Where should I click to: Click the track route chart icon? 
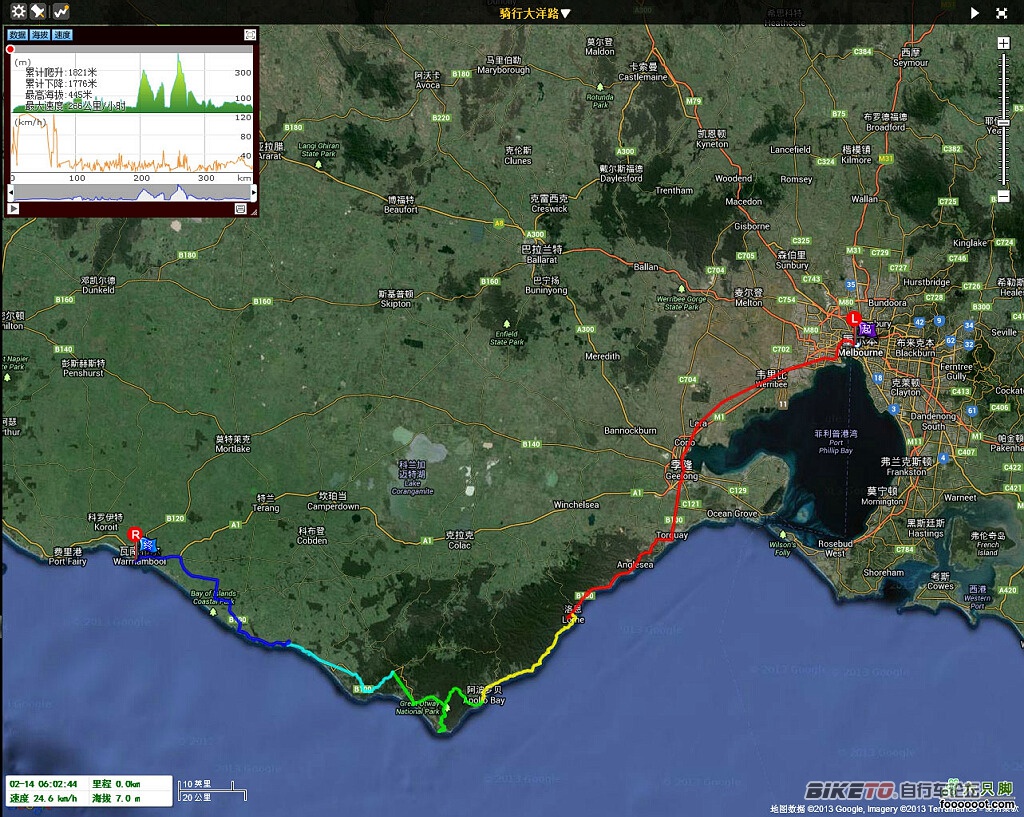[x=61, y=12]
